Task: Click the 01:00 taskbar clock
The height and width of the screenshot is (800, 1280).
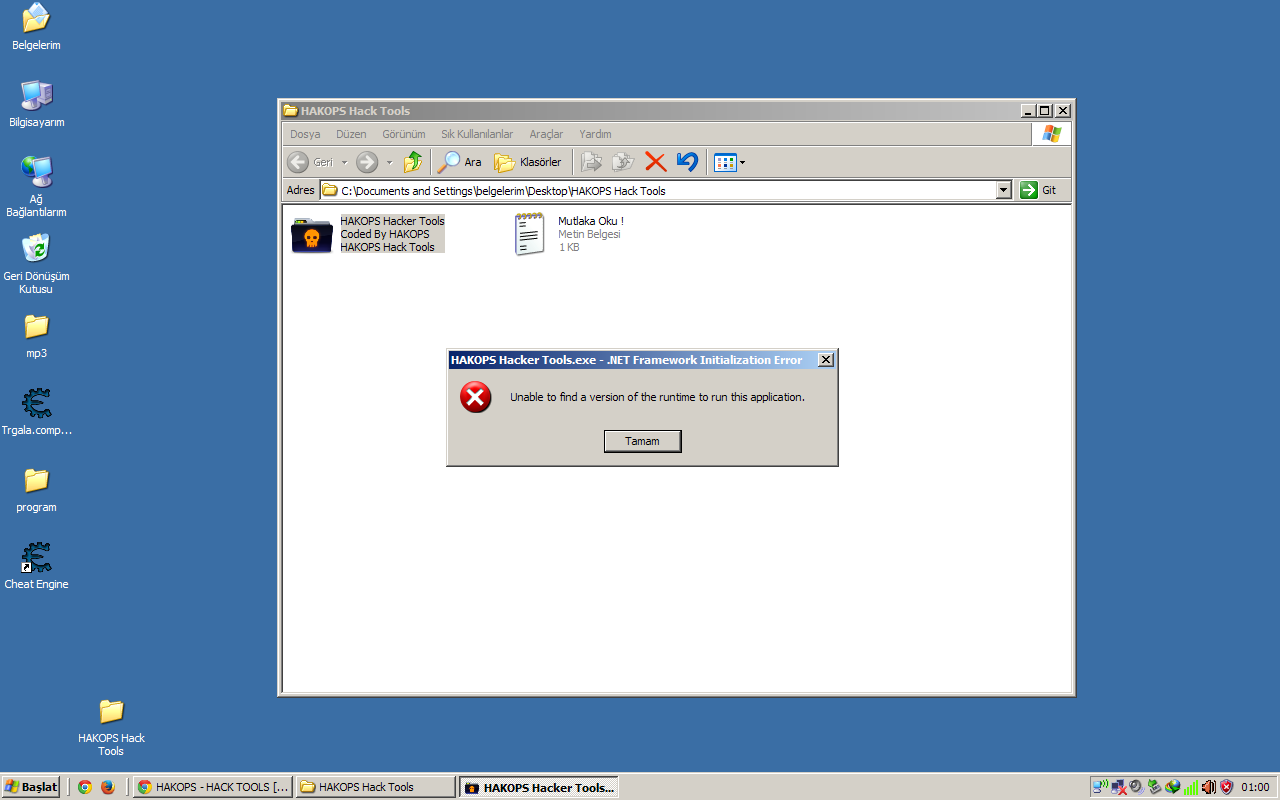Action: (x=1255, y=787)
